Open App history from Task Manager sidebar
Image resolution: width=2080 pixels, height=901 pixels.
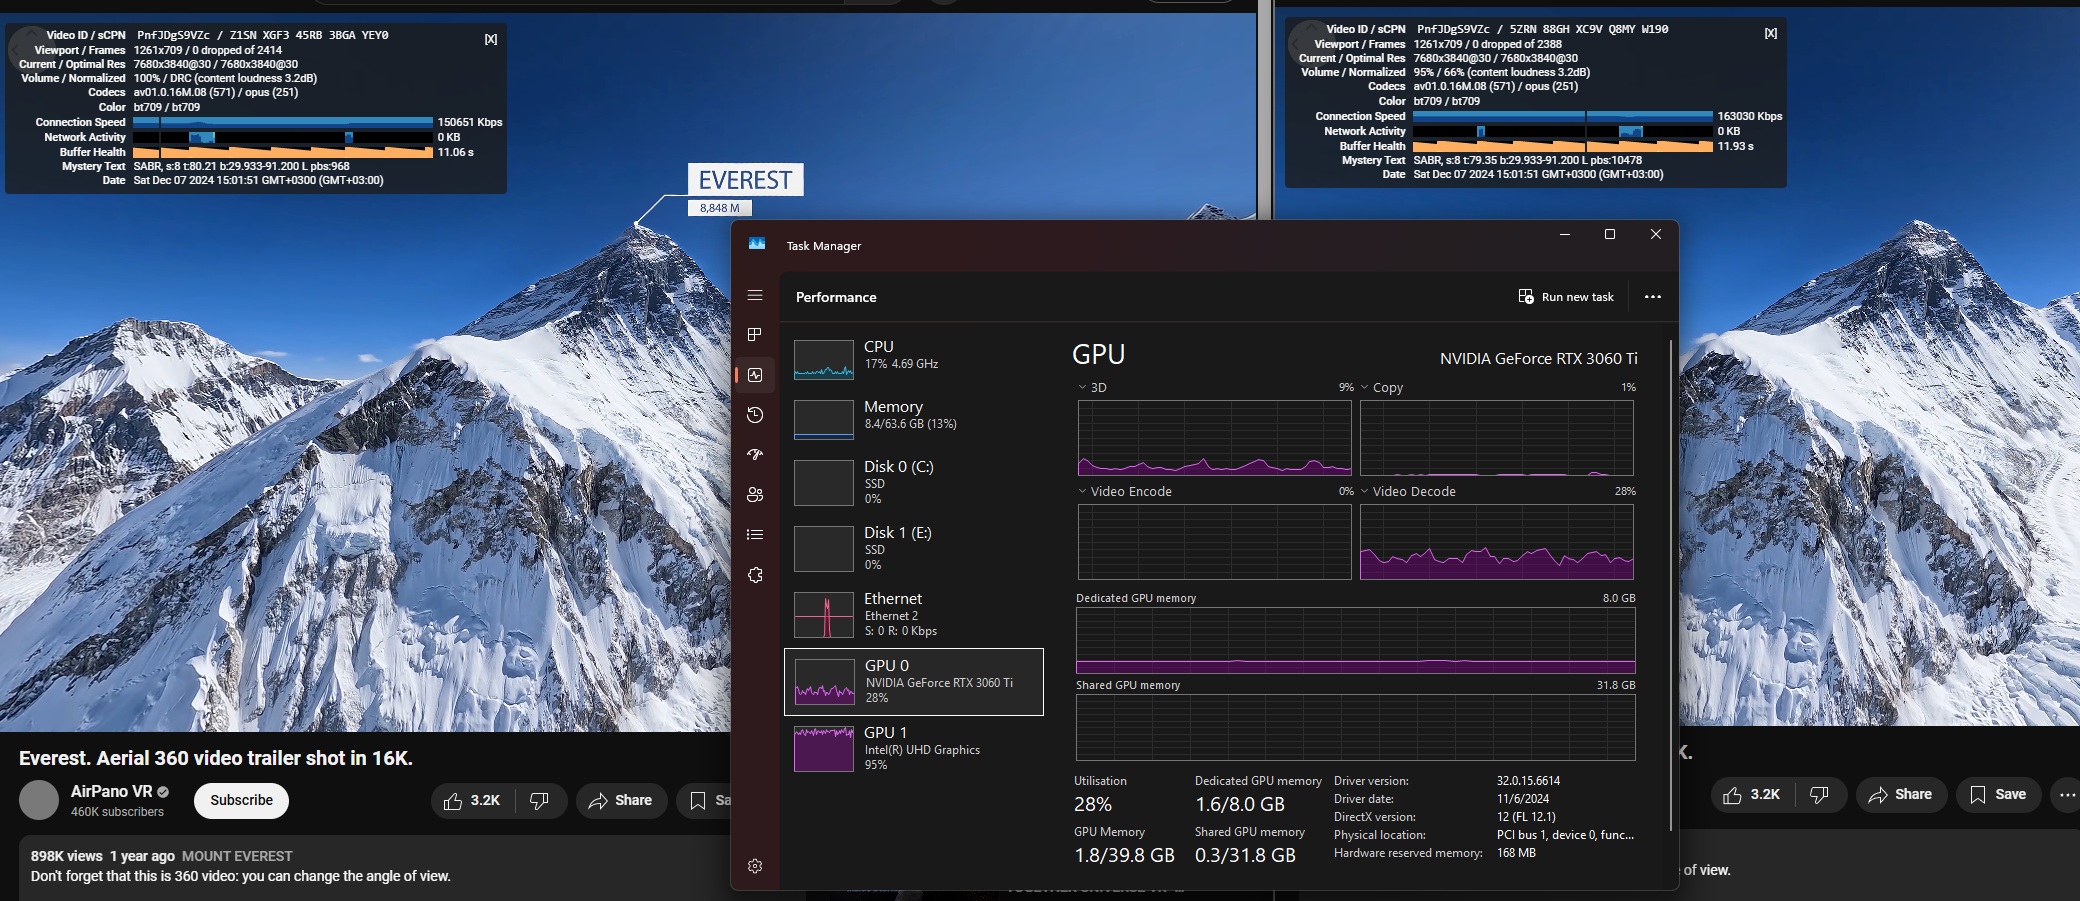tap(755, 415)
